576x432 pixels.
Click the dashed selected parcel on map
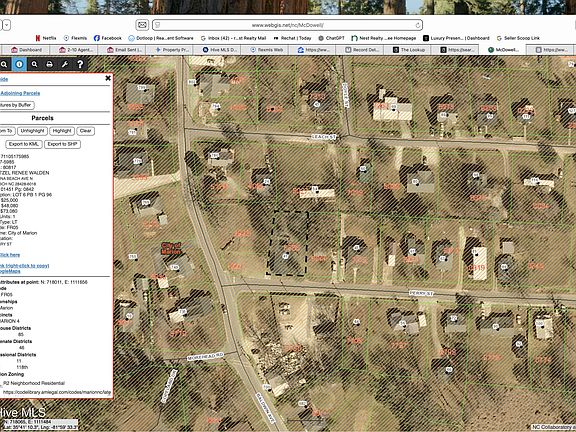click(288, 243)
